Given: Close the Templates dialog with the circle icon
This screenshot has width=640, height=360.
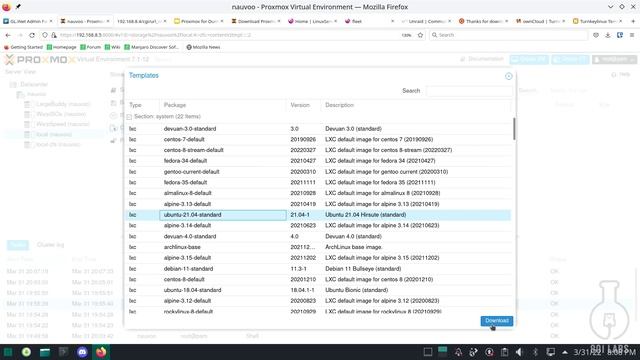Looking at the screenshot, I should click(x=509, y=76).
